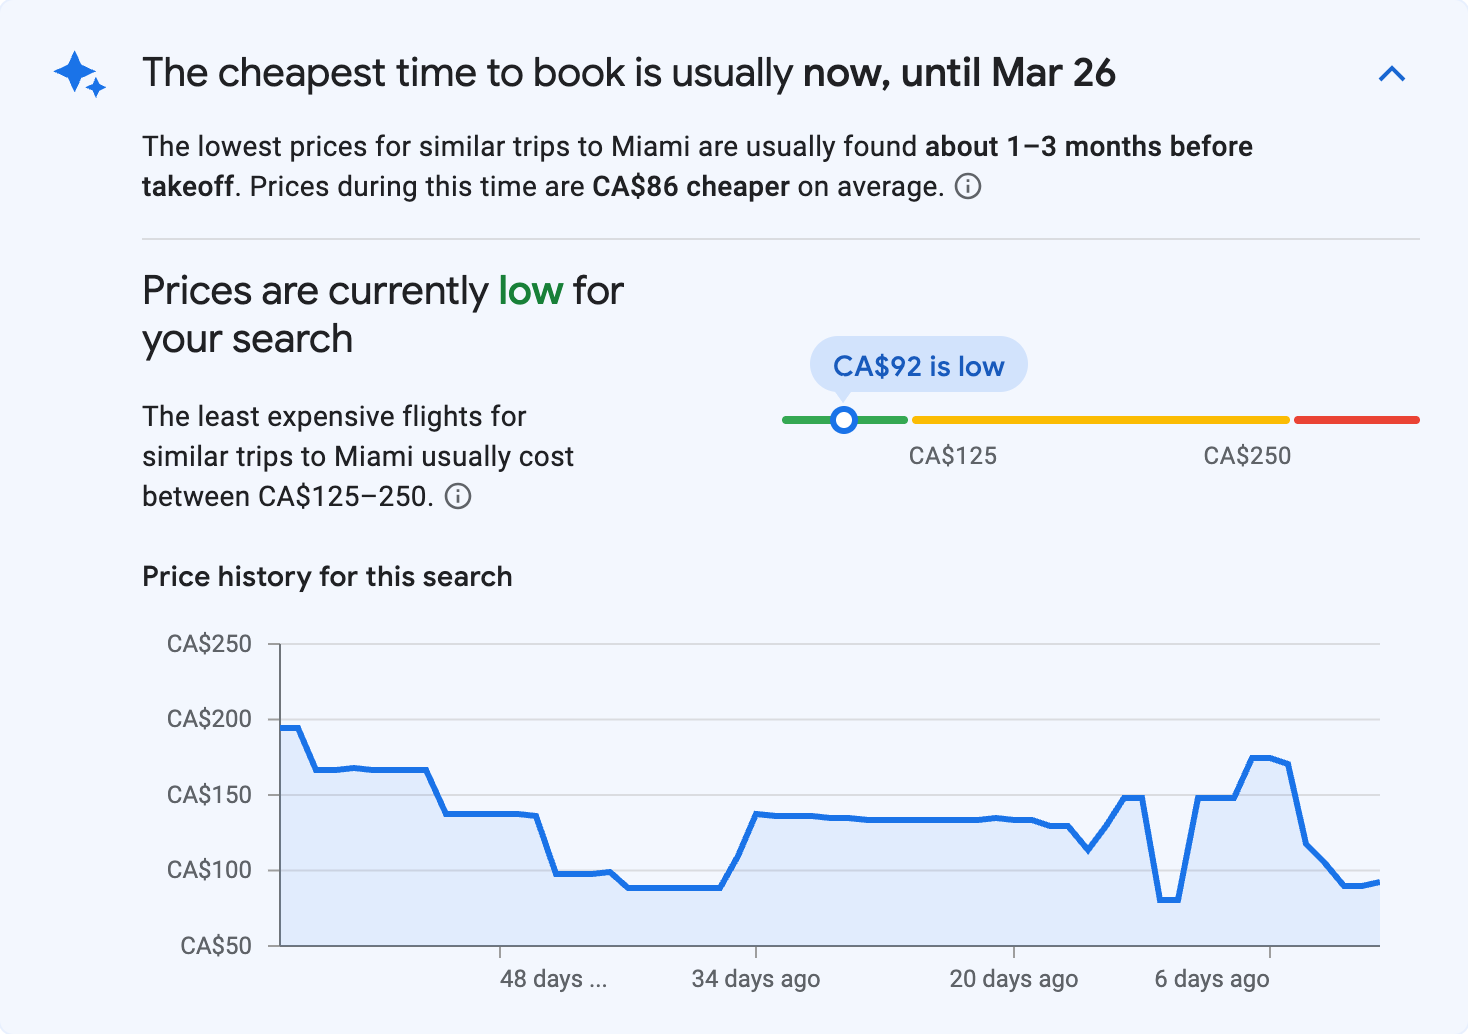Click the info icon beside CA$125–250 text
This screenshot has width=1468, height=1034.
(x=458, y=496)
